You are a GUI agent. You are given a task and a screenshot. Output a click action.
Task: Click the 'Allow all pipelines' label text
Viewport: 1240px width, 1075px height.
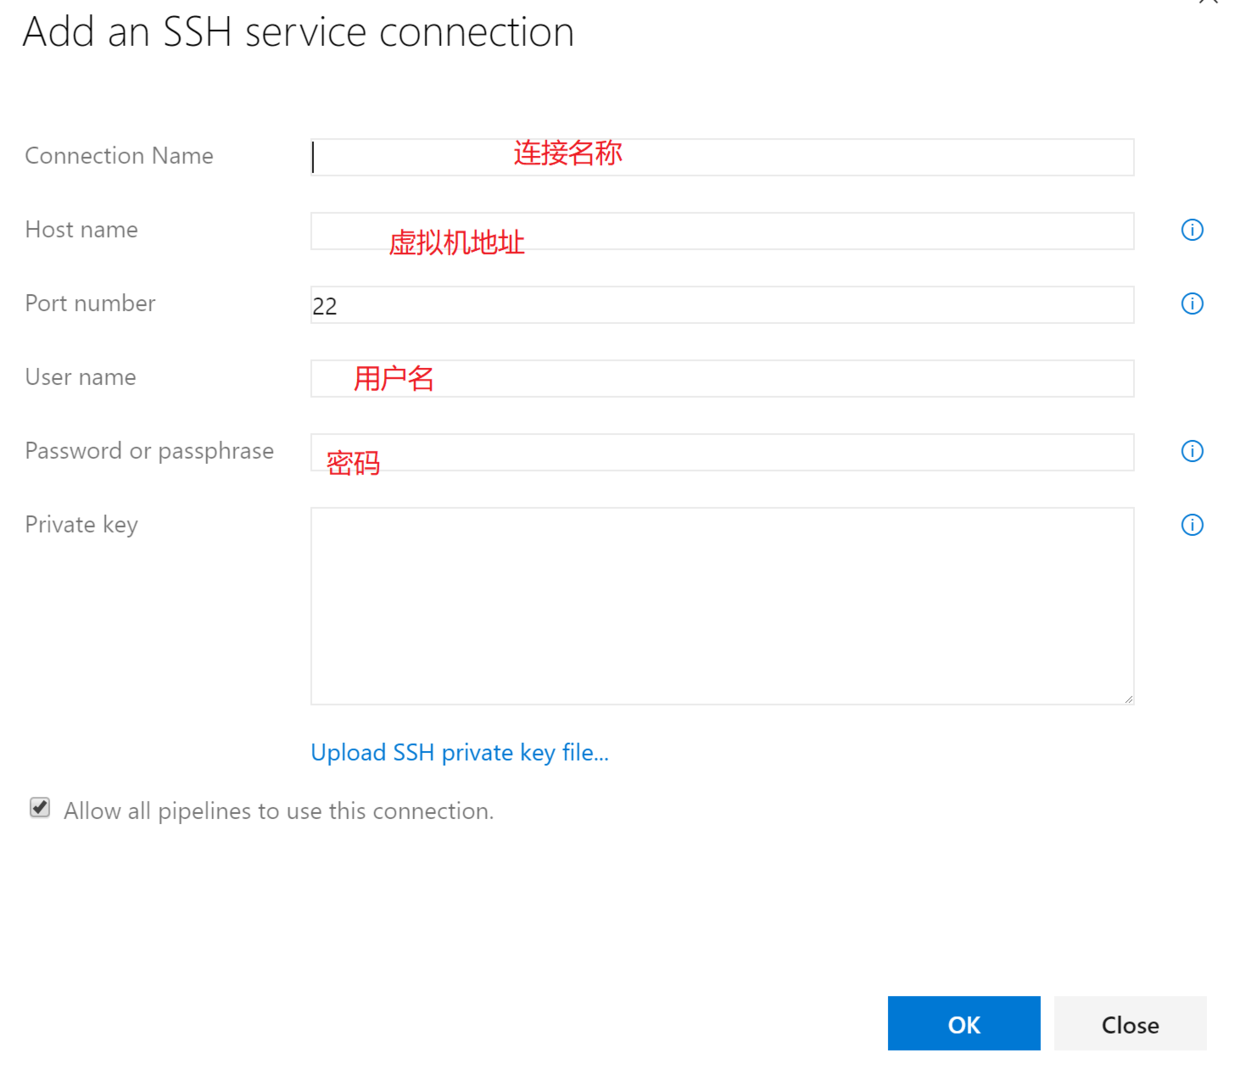pyautogui.click(x=278, y=811)
